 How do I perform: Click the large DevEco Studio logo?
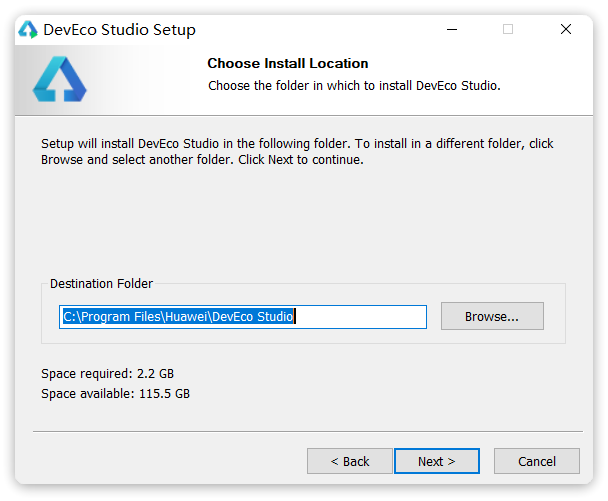tap(59, 79)
